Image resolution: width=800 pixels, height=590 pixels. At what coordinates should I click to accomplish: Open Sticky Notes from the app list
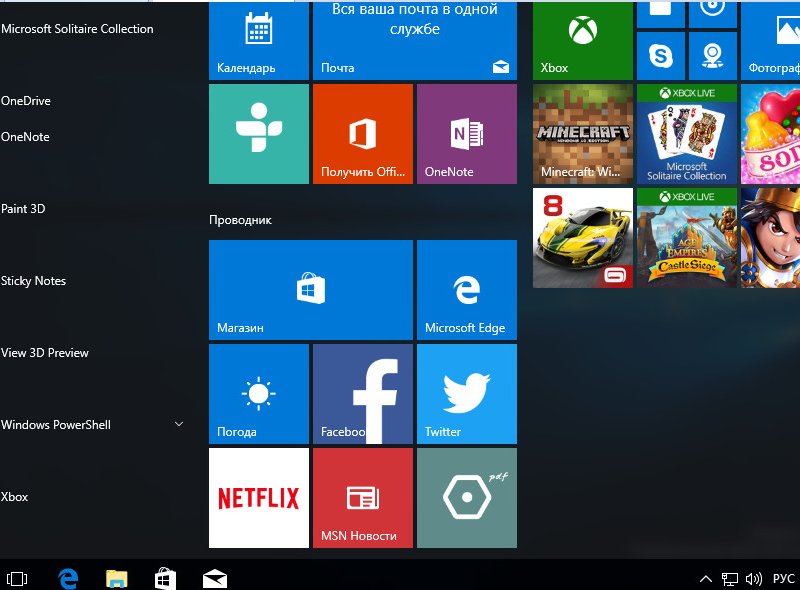(33, 281)
